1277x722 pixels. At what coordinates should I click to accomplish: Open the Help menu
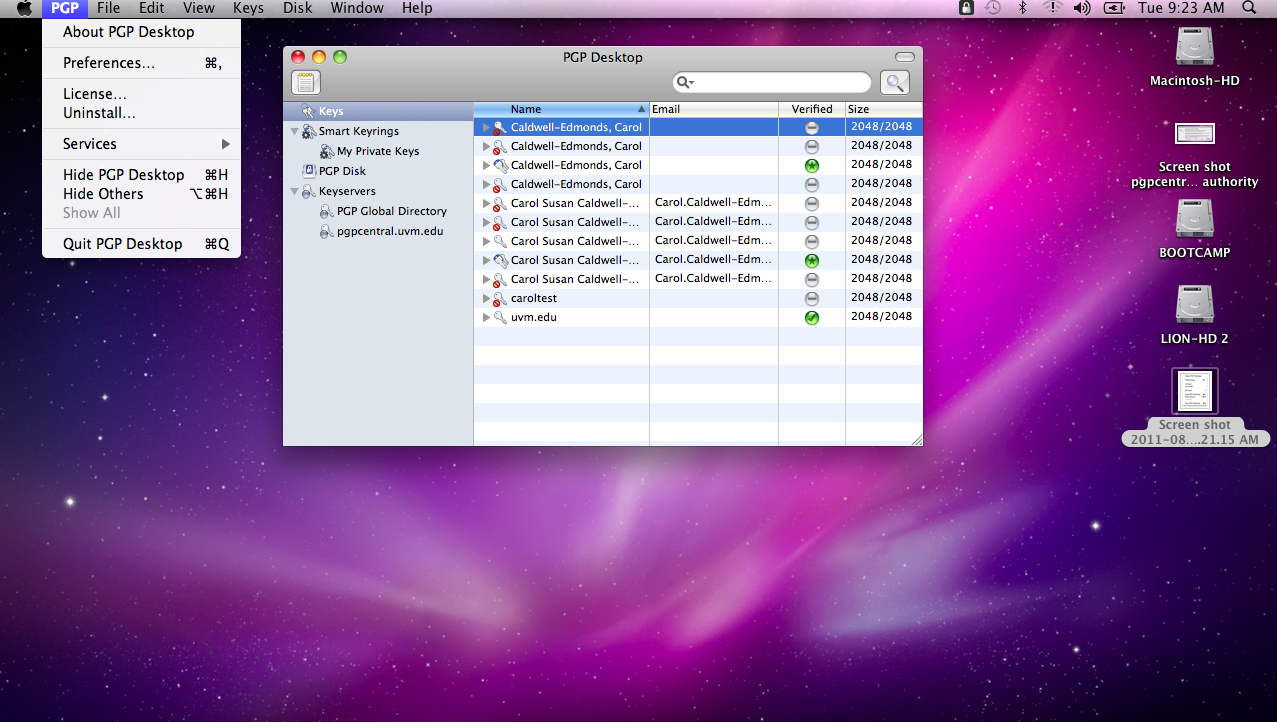click(x=417, y=8)
